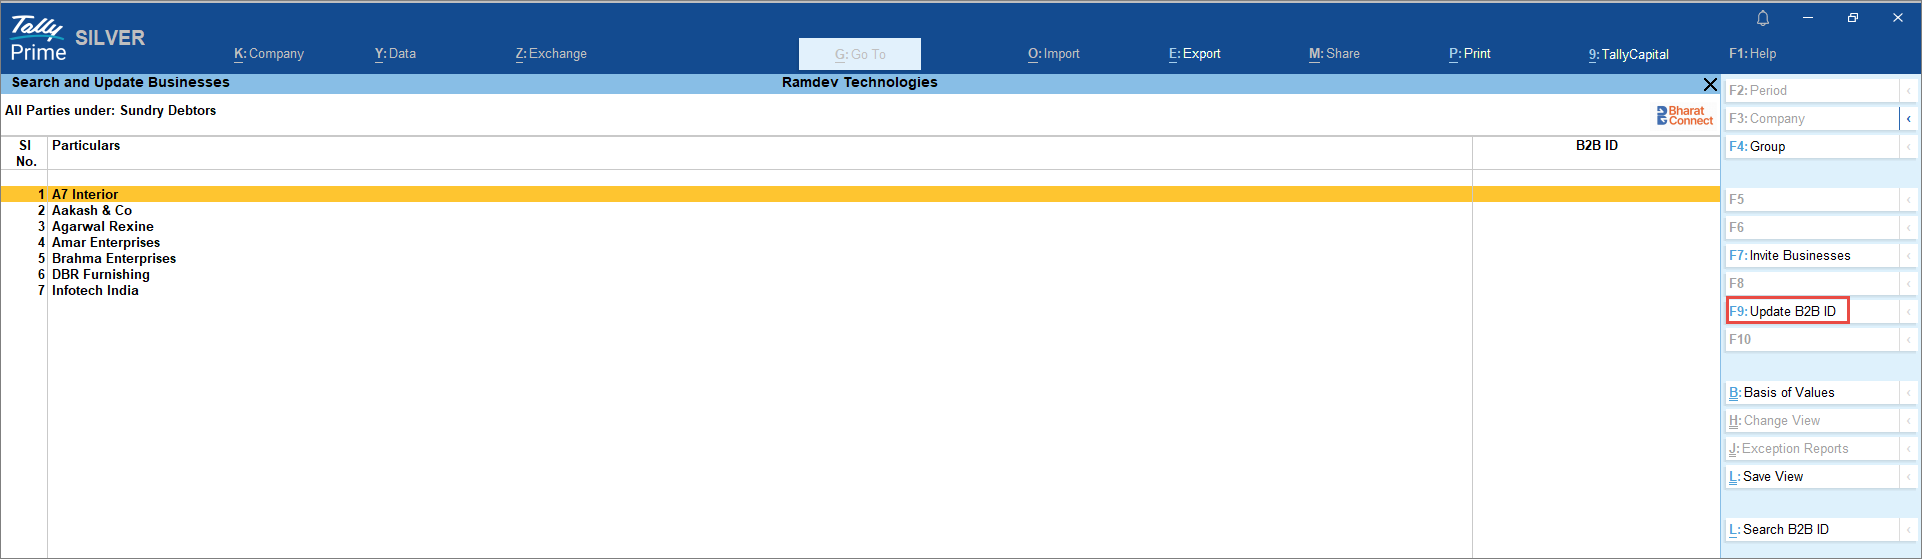
Task: Click the F4 Group button
Action: click(1811, 147)
